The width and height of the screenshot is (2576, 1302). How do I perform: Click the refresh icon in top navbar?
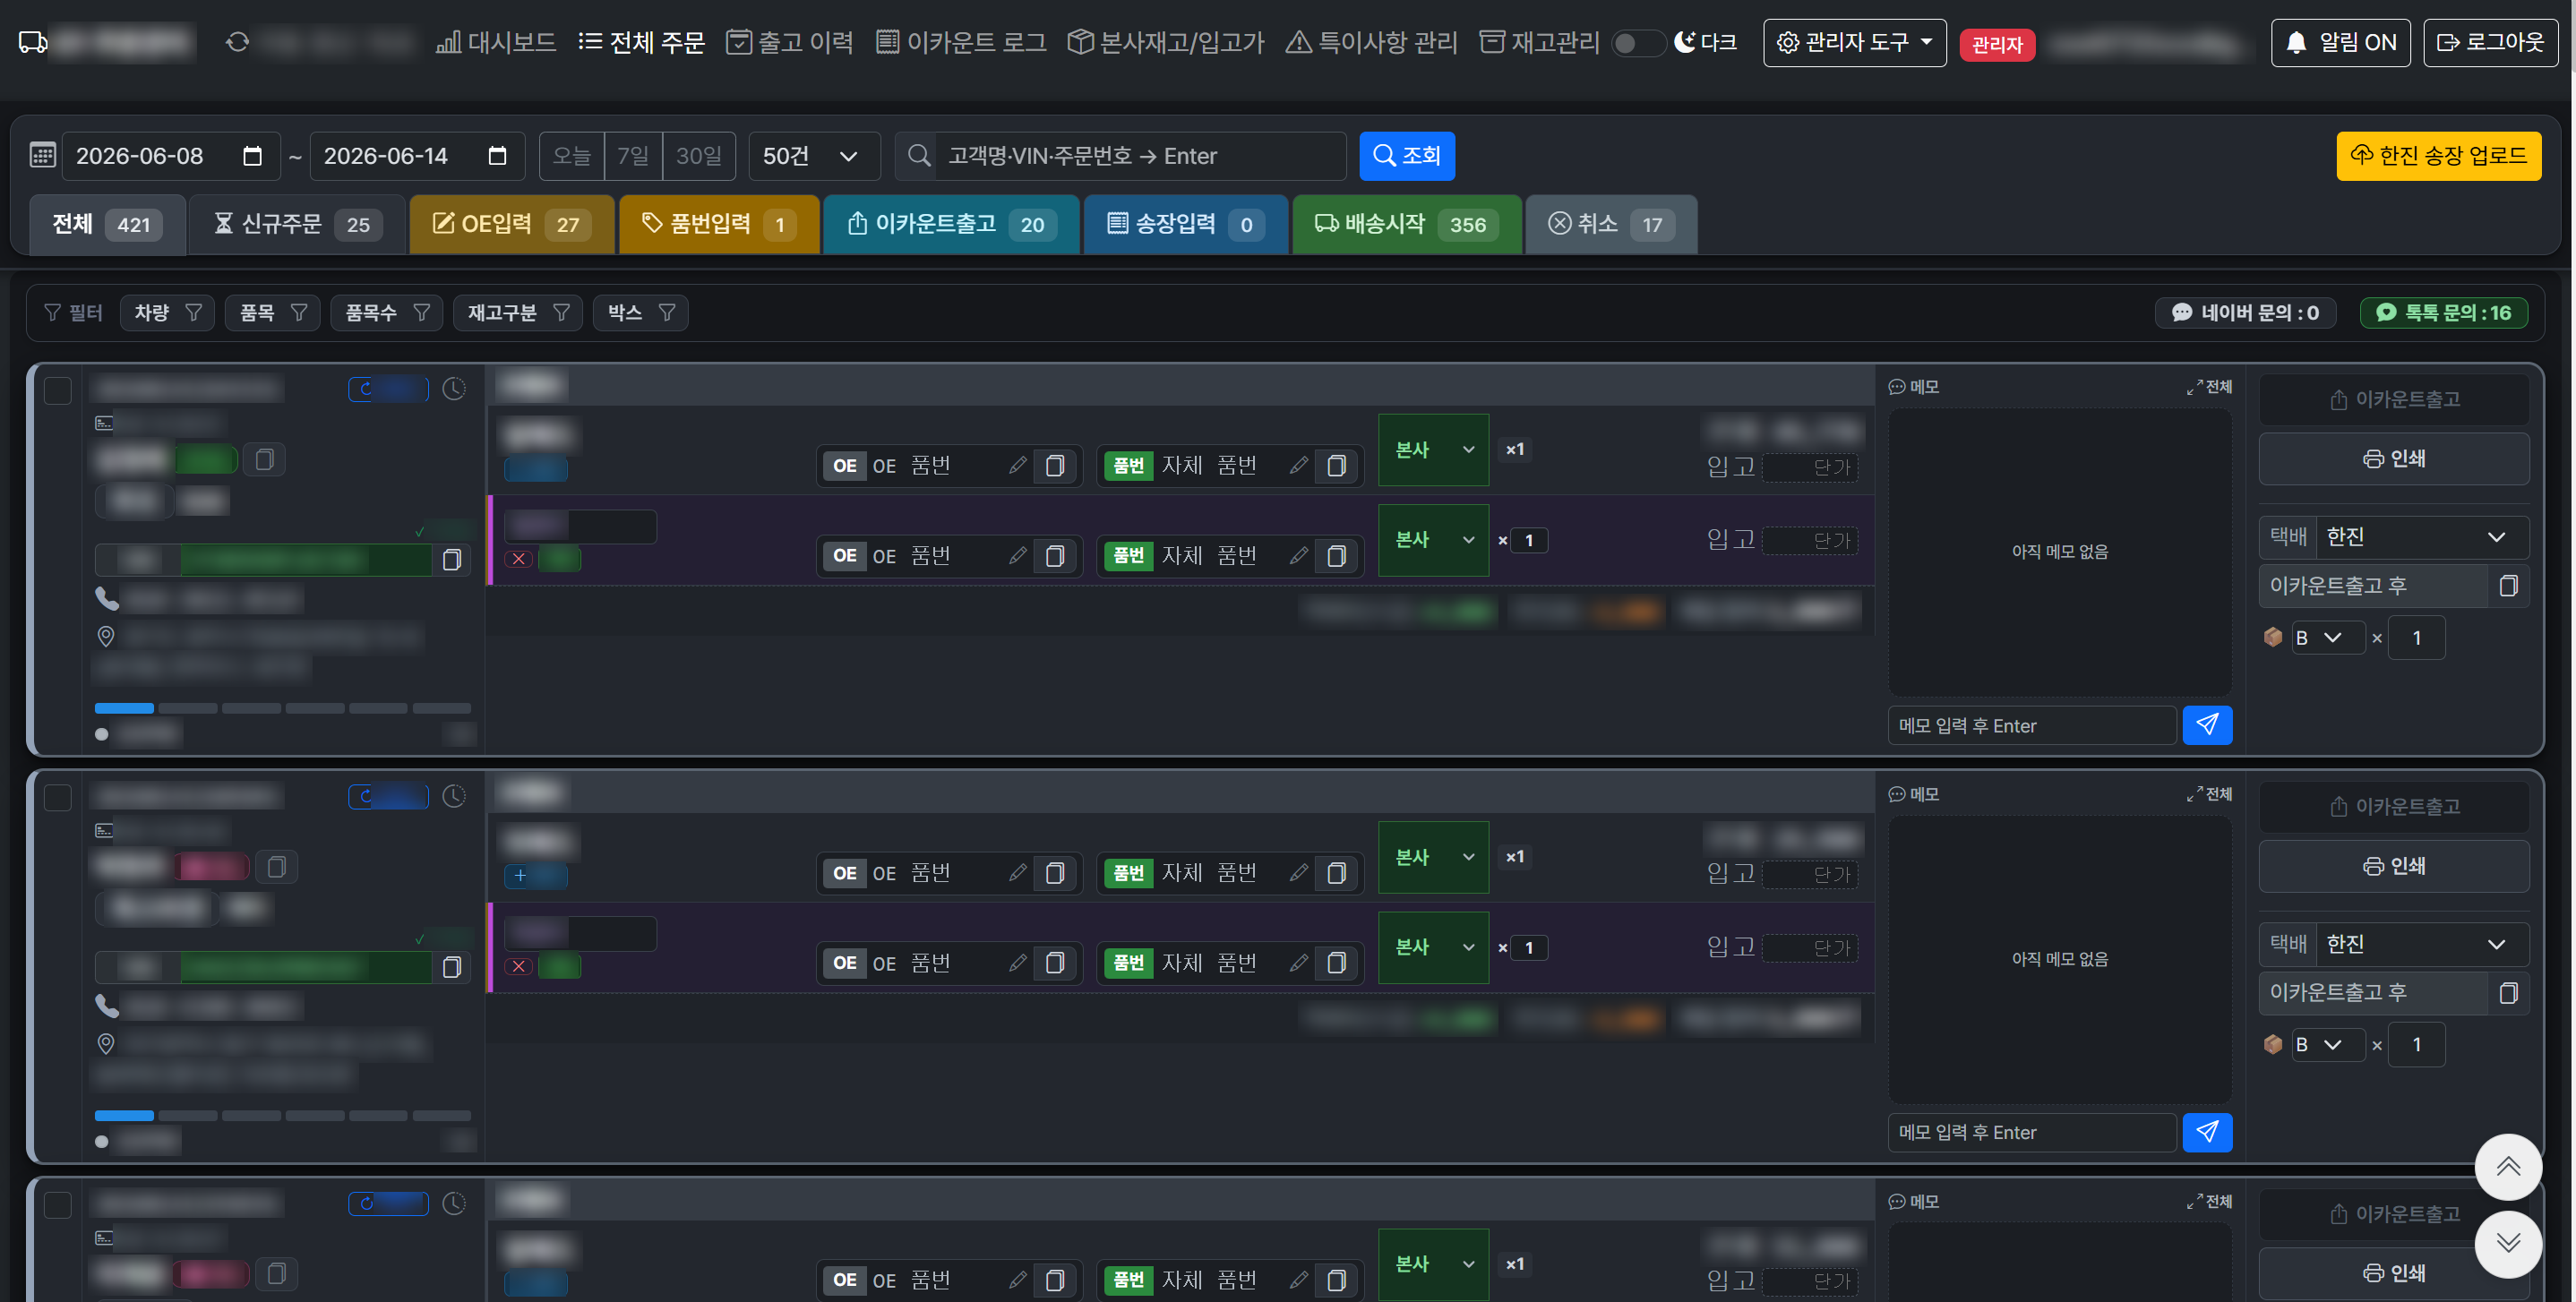(237, 42)
